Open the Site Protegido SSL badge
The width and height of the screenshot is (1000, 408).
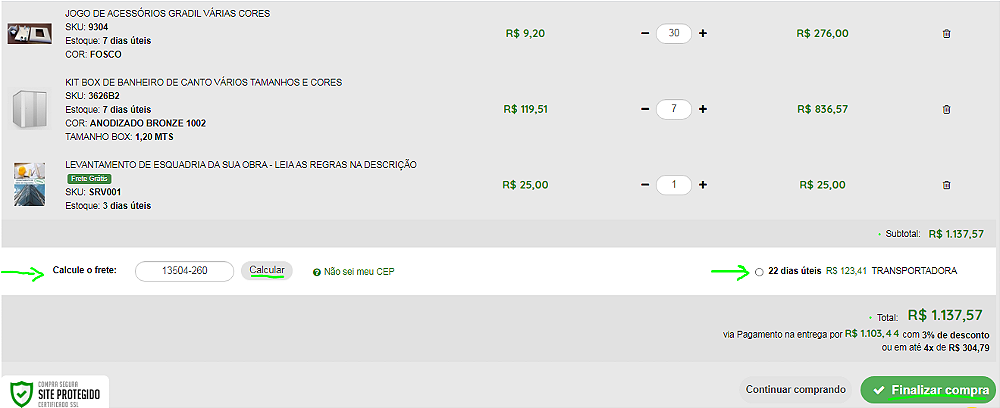(x=55, y=392)
